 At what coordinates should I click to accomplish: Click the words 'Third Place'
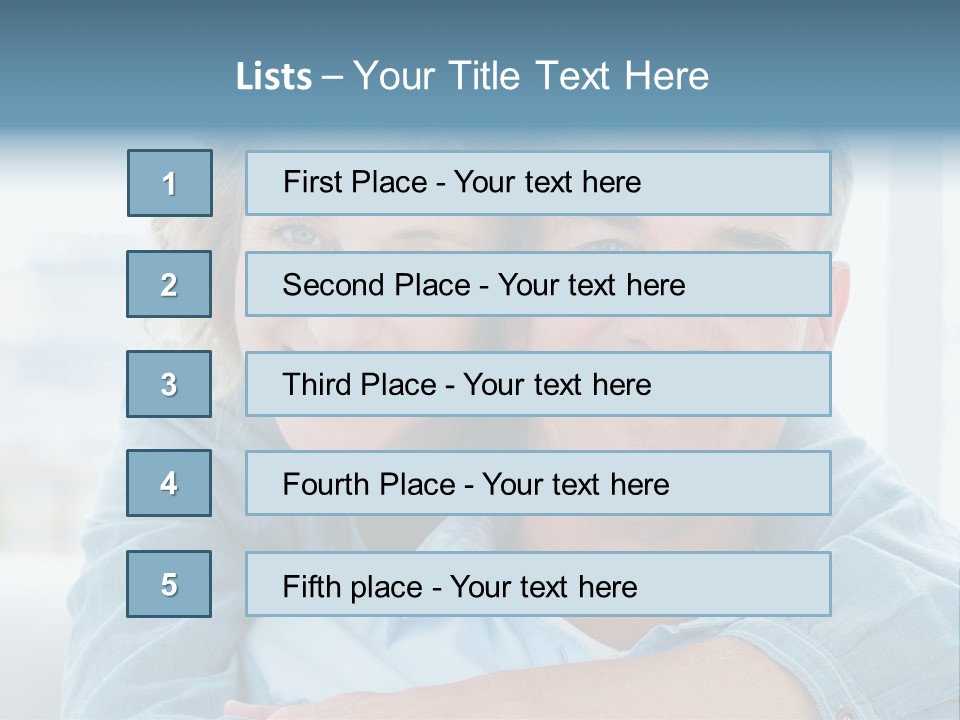[x=359, y=384]
